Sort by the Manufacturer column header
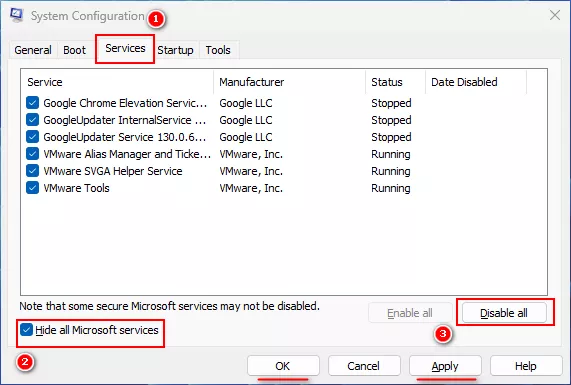571x385 pixels. [290, 82]
